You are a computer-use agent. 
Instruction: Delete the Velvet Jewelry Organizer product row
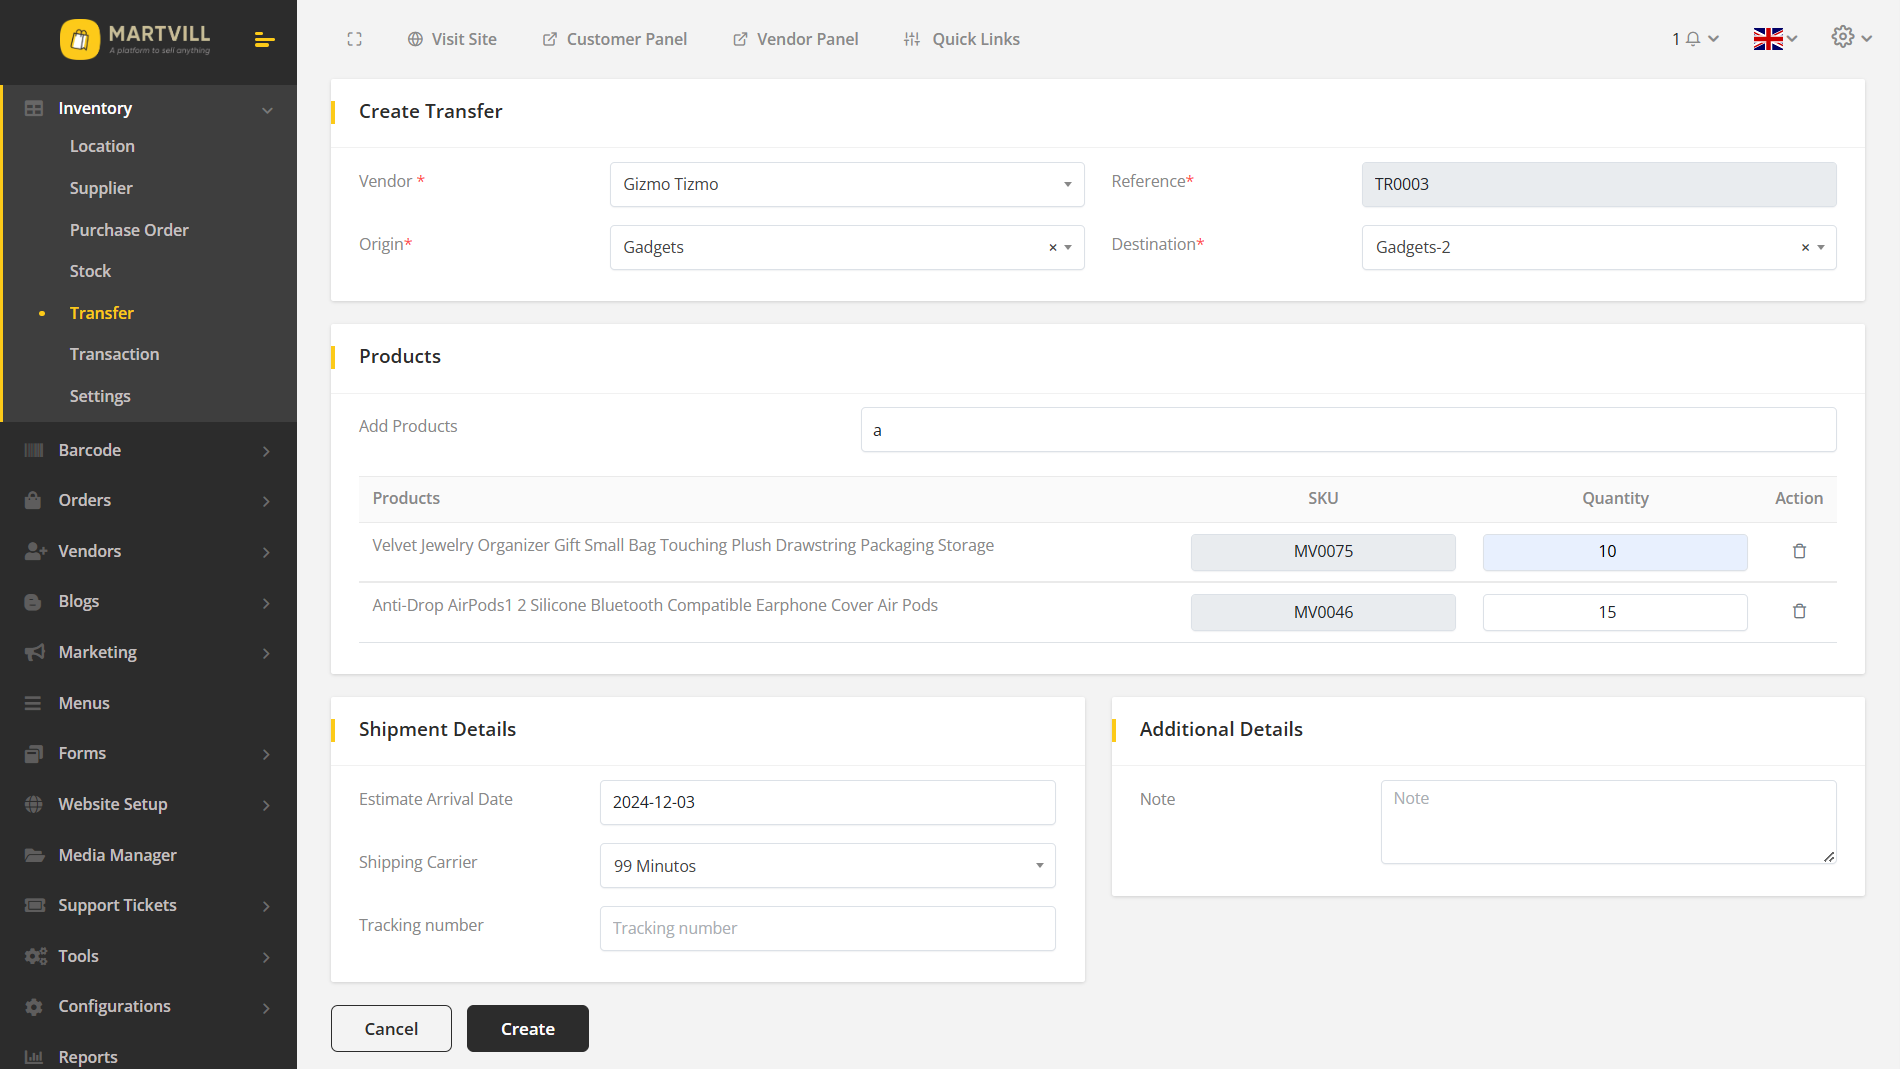(x=1799, y=551)
